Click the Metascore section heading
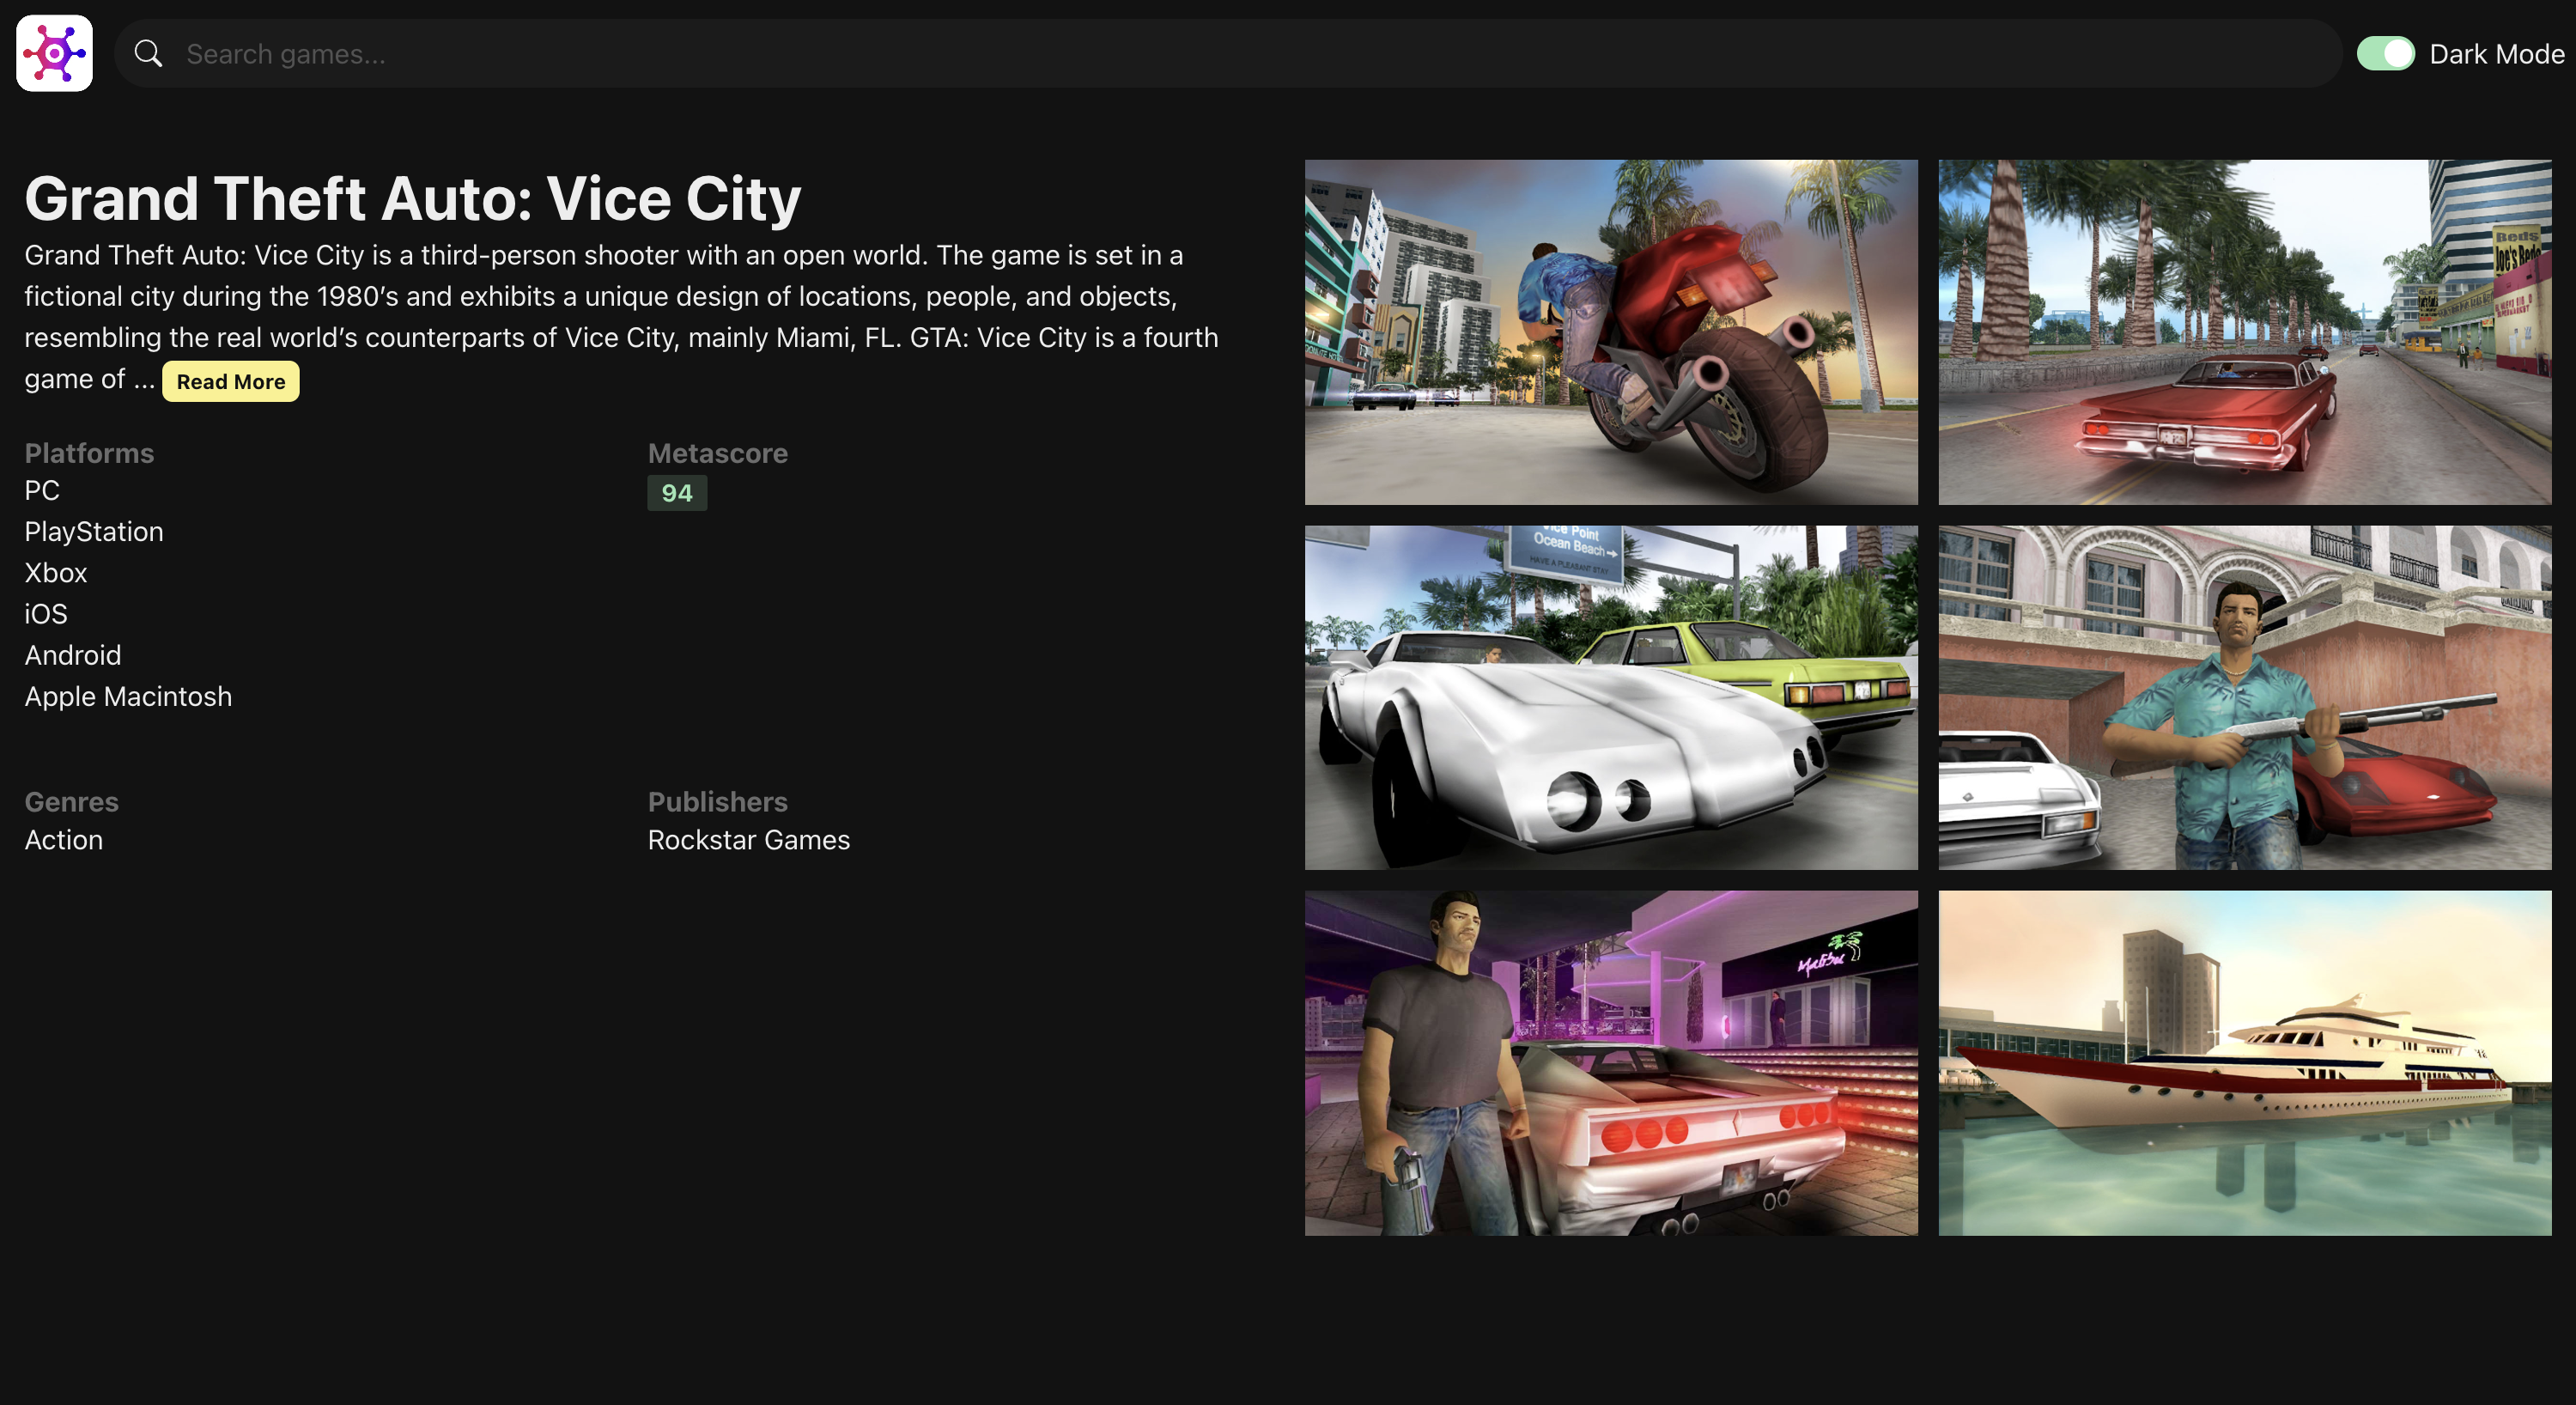Image resolution: width=2576 pixels, height=1405 pixels. pyautogui.click(x=718, y=453)
